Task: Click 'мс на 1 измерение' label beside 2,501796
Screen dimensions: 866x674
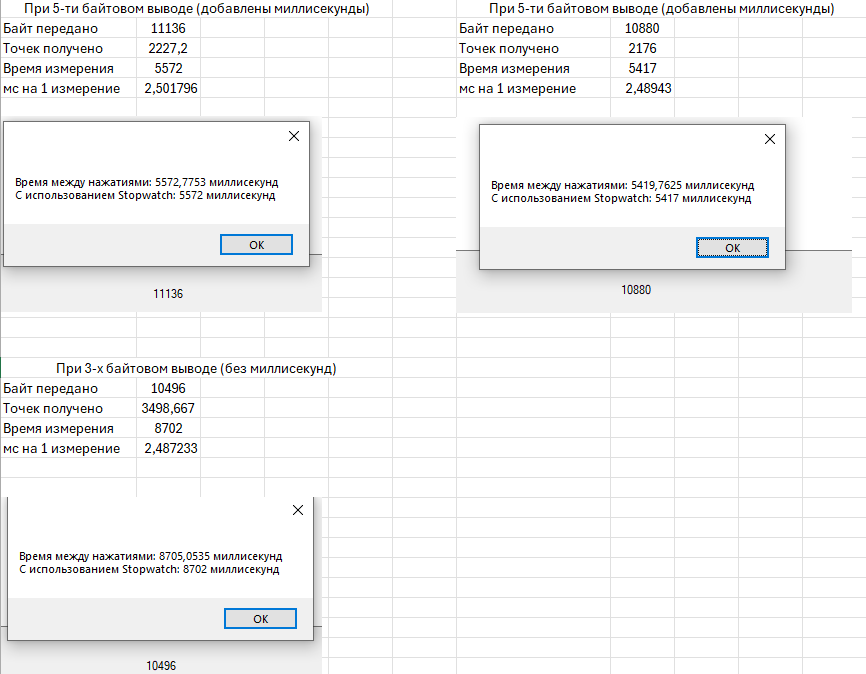Action: (x=62, y=88)
